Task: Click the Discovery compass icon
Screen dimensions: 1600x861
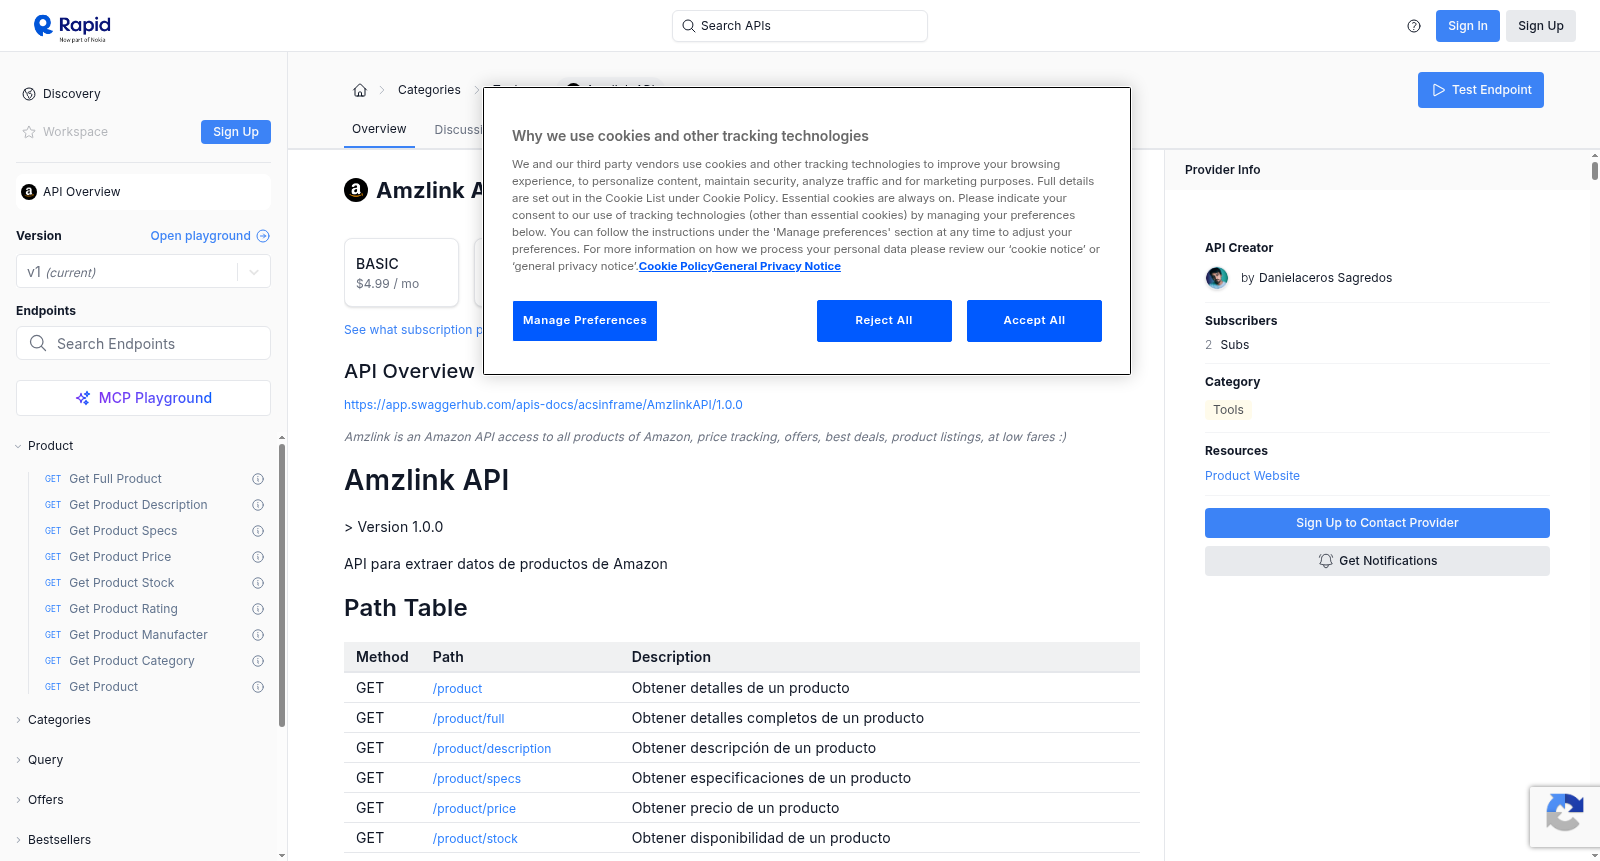Action: point(29,94)
